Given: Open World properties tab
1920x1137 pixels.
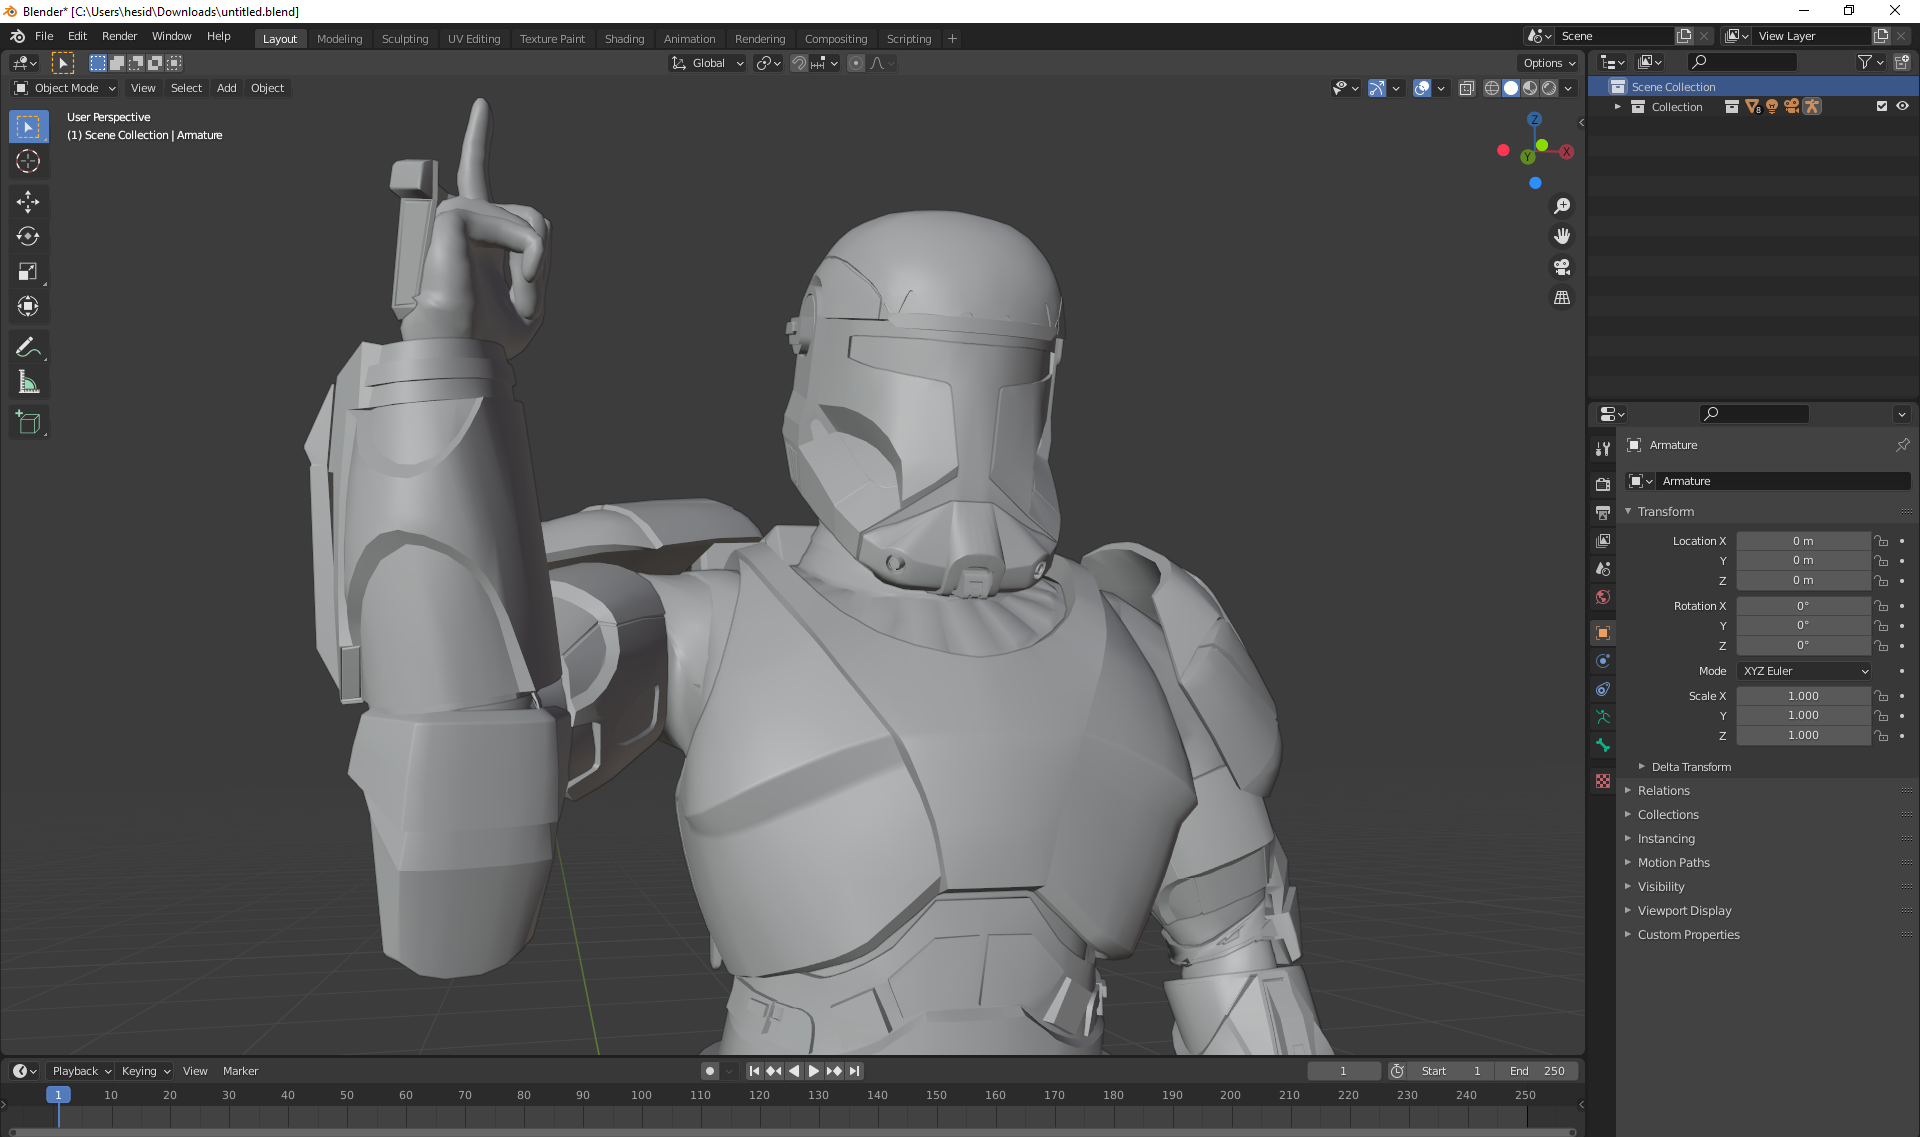Looking at the screenshot, I should click(x=1603, y=597).
